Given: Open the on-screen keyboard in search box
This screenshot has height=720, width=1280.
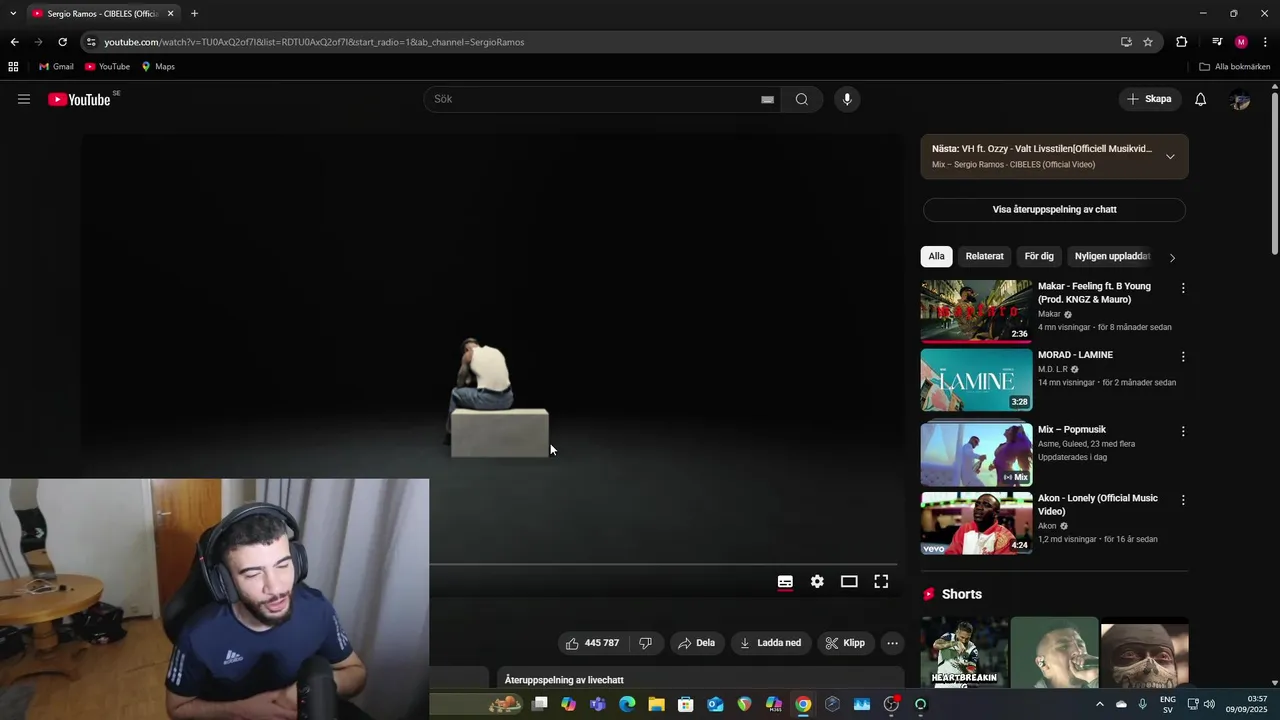Looking at the screenshot, I should [x=767, y=99].
